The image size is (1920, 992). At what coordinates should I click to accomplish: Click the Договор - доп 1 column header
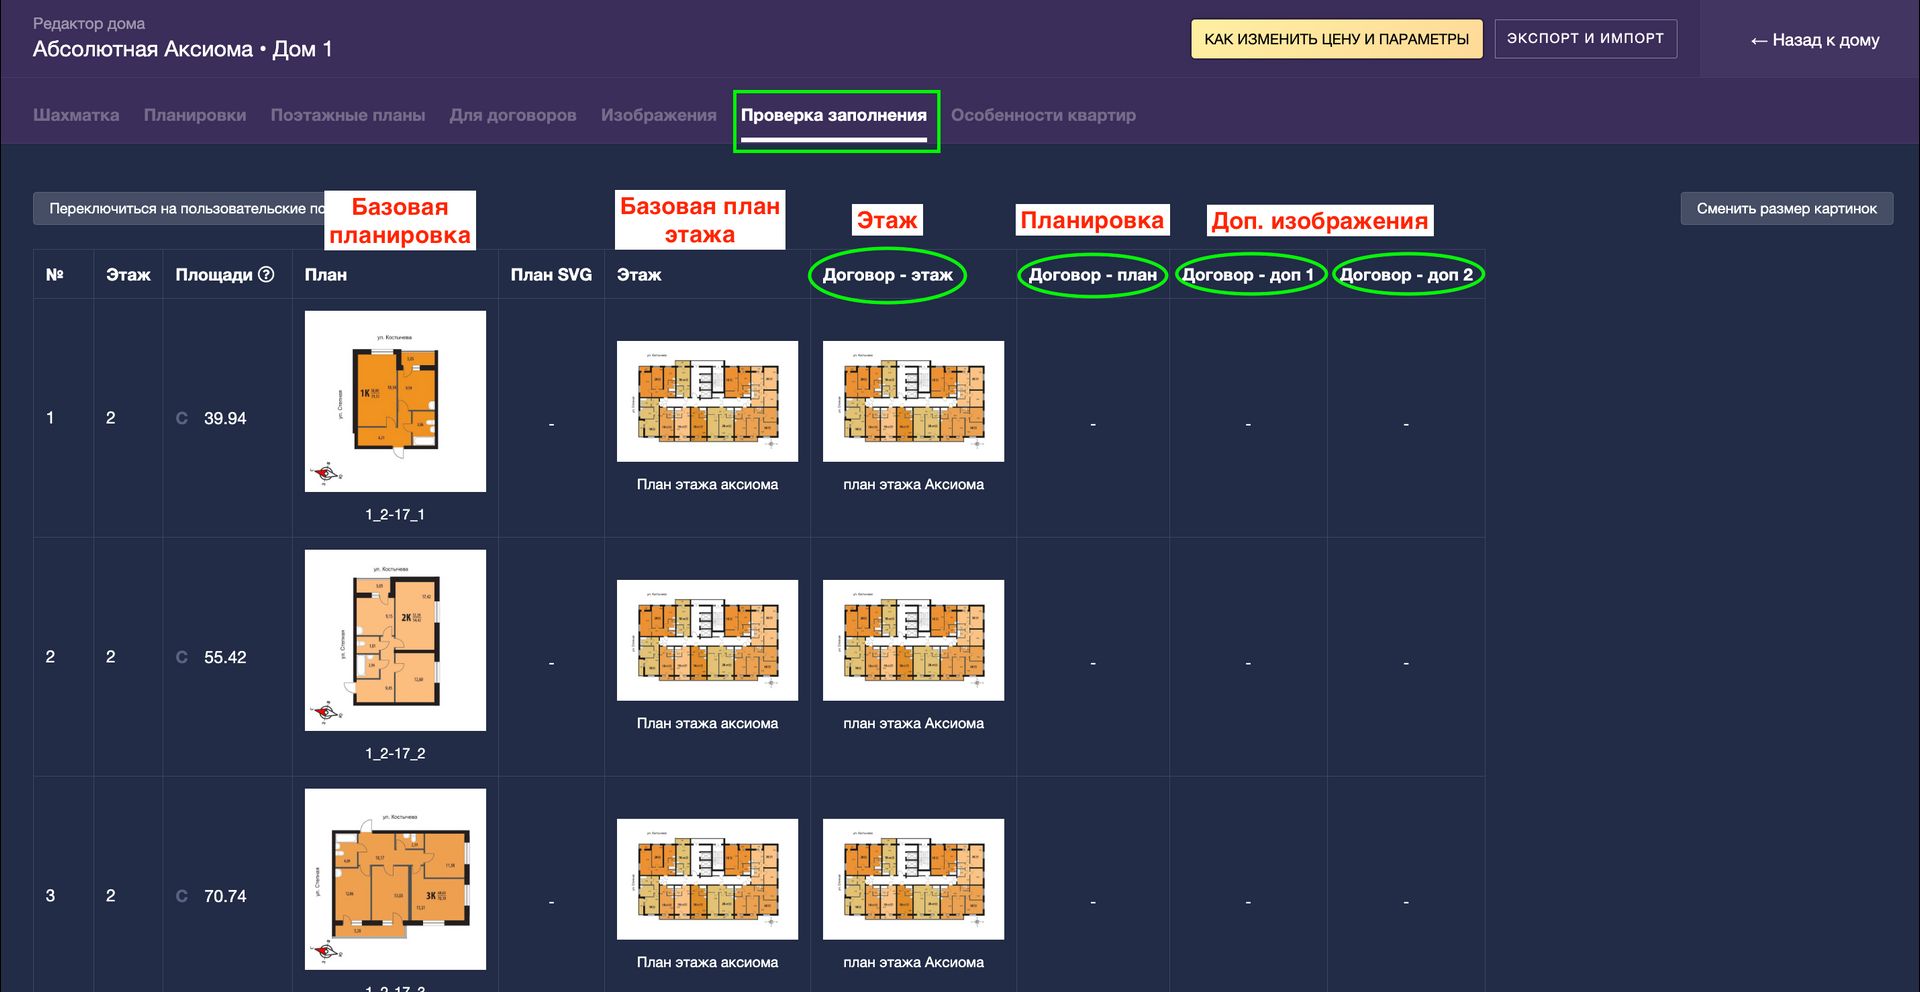tap(1248, 274)
